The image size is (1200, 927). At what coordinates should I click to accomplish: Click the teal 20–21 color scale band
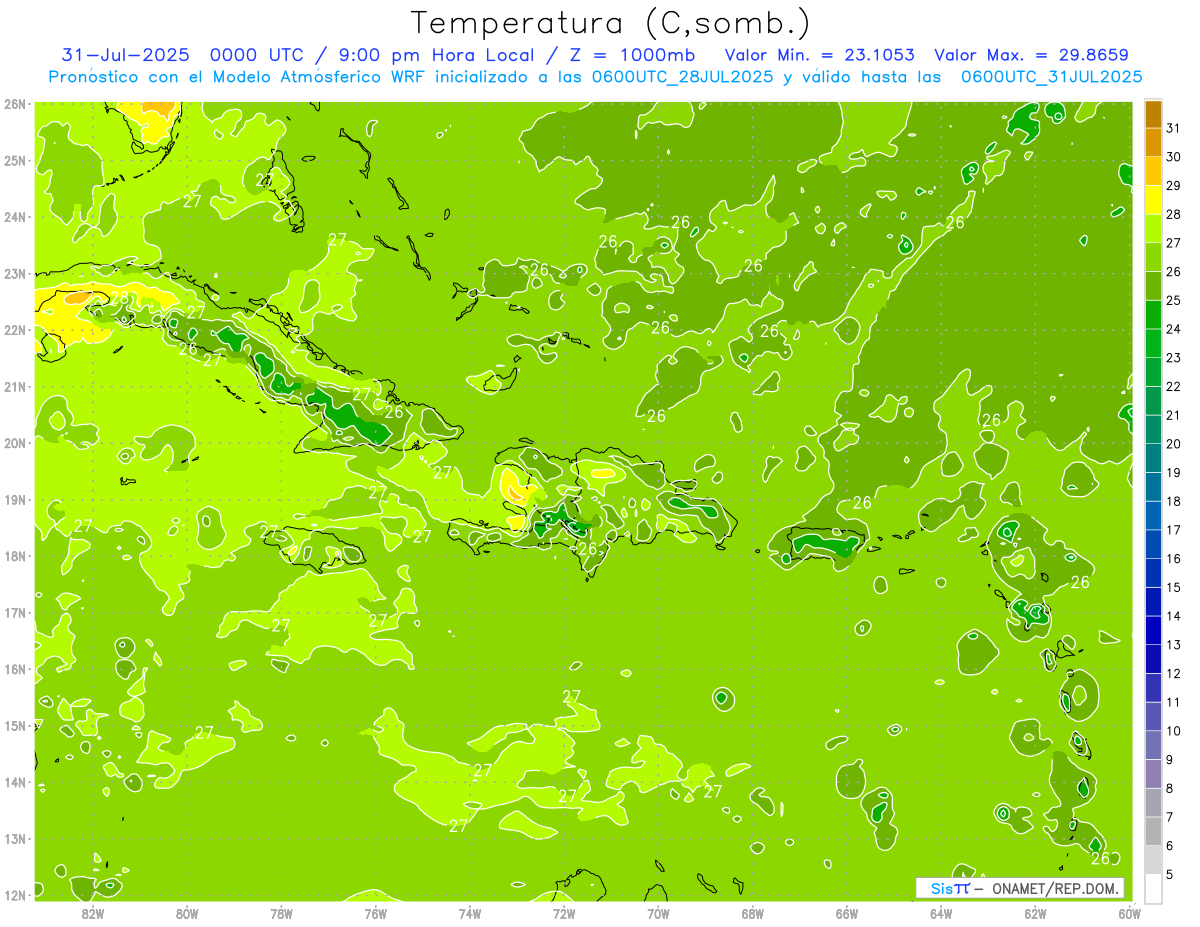click(1153, 430)
